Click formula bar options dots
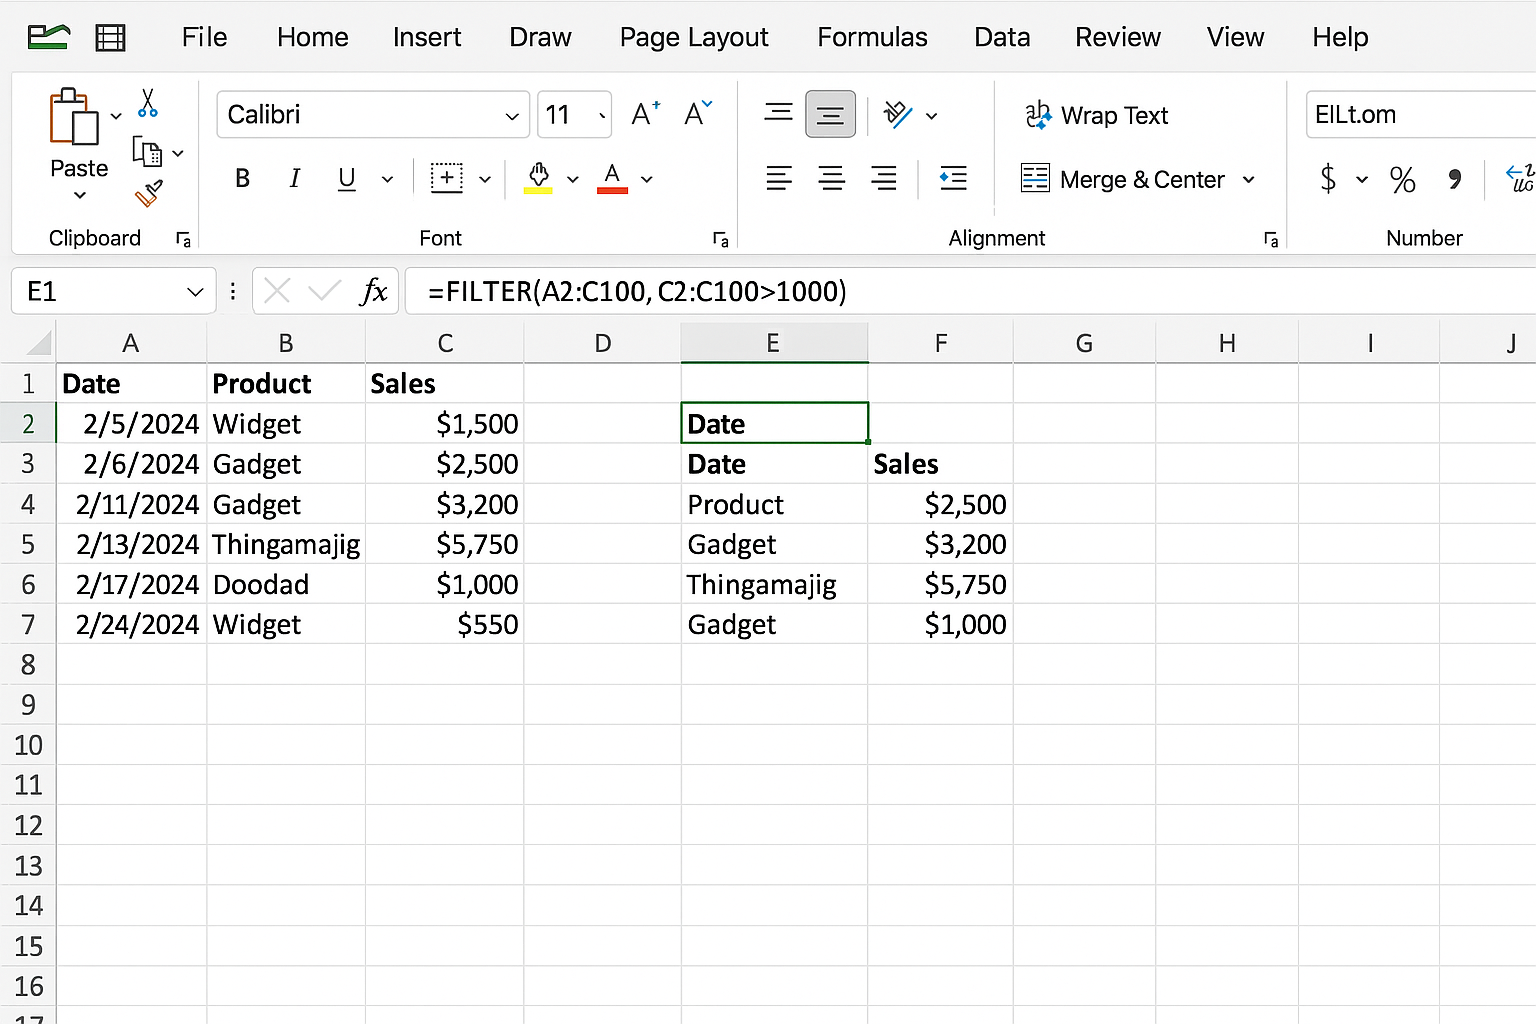This screenshot has height=1024, width=1536. coord(233,291)
